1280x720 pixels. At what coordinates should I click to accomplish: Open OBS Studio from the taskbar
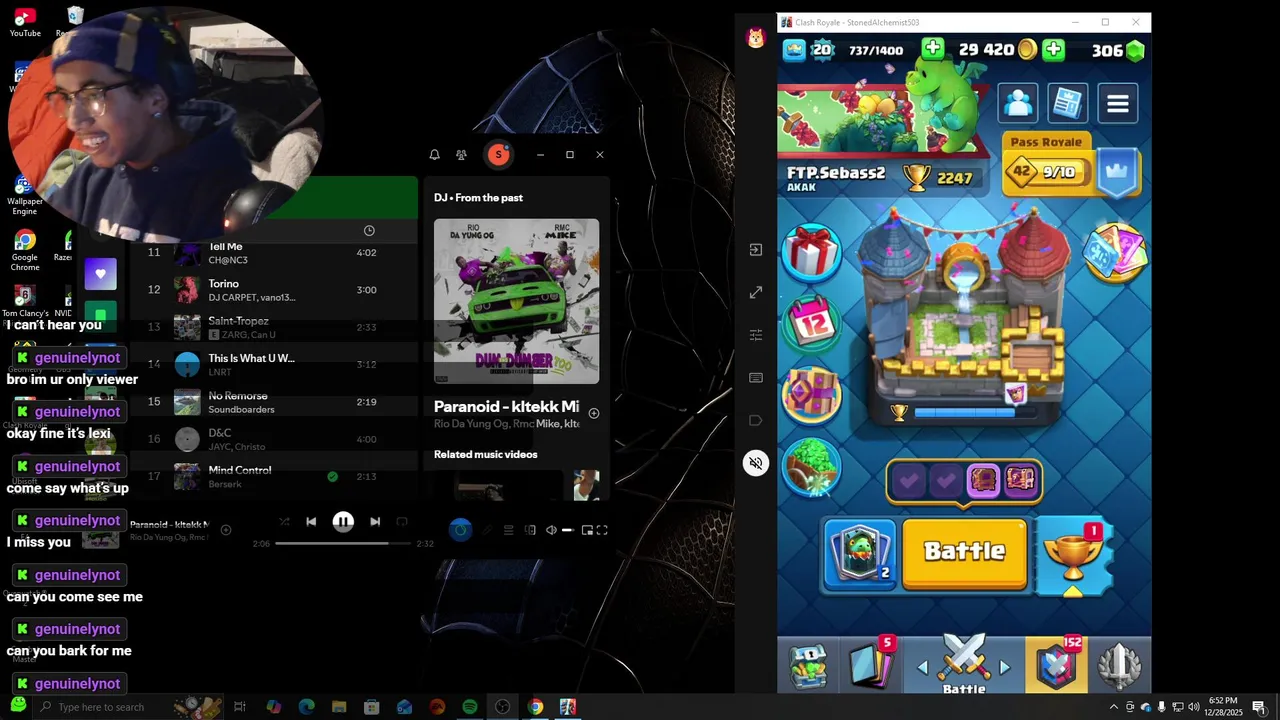click(x=503, y=707)
